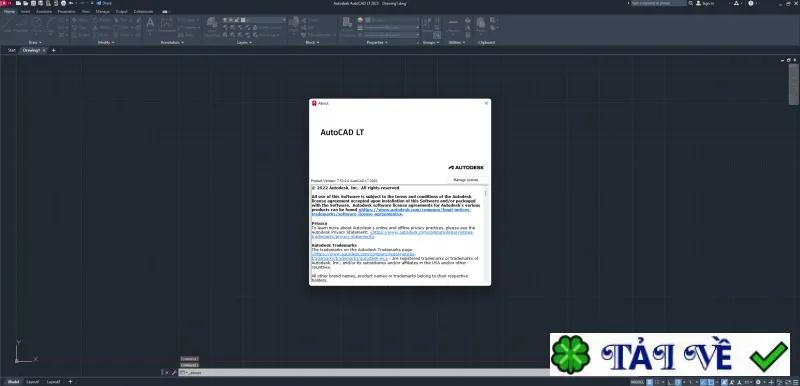Click the color wheel in Properties panel
This screenshot has width=800, height=386.
360,20
